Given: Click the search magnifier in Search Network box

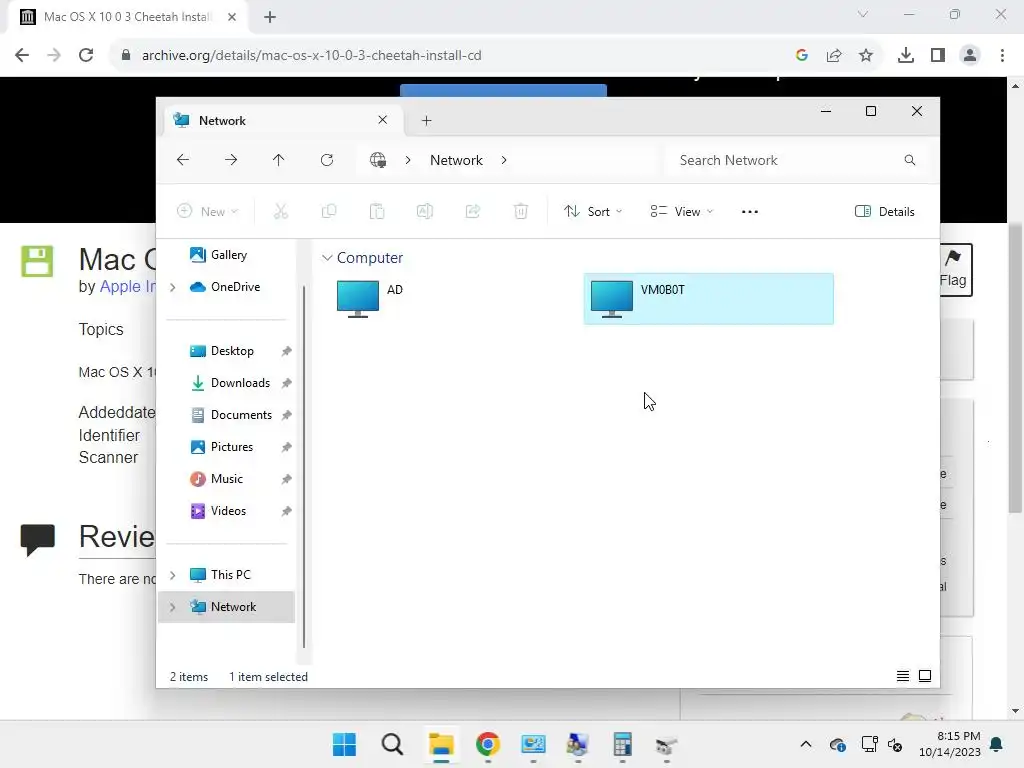Looking at the screenshot, I should [910, 160].
